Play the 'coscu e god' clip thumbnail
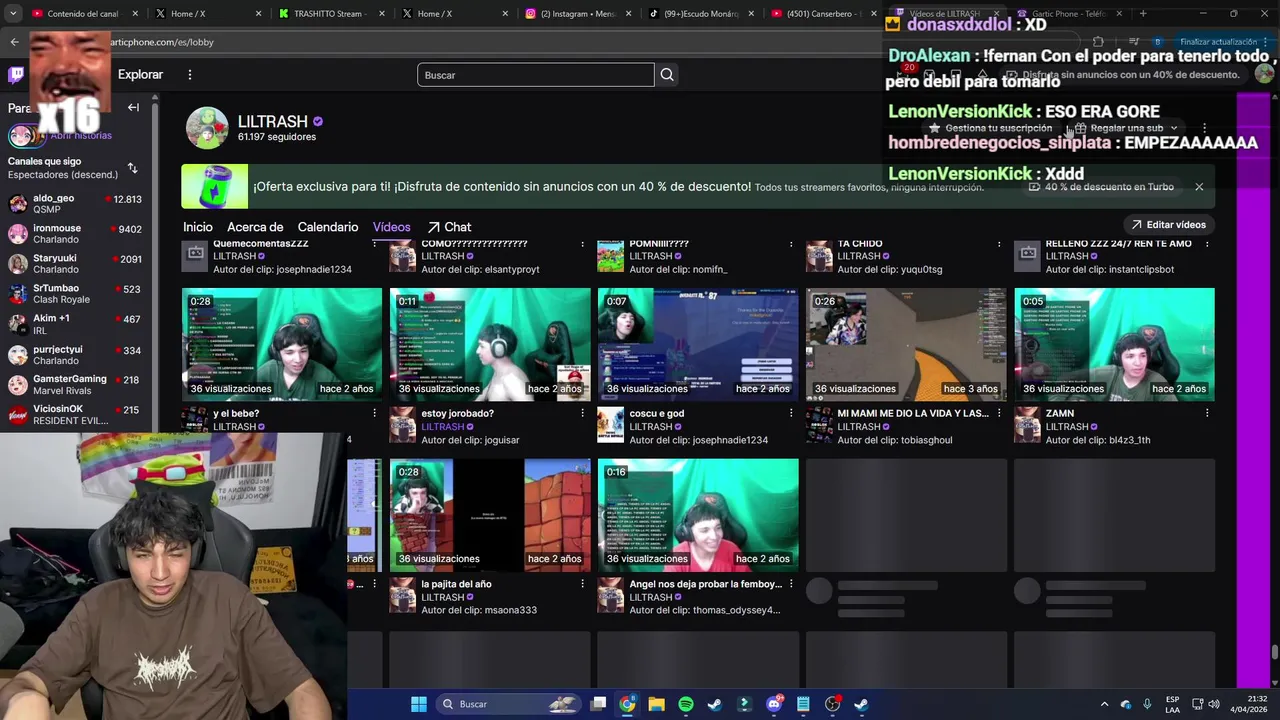The height and width of the screenshot is (720, 1280). [698, 344]
